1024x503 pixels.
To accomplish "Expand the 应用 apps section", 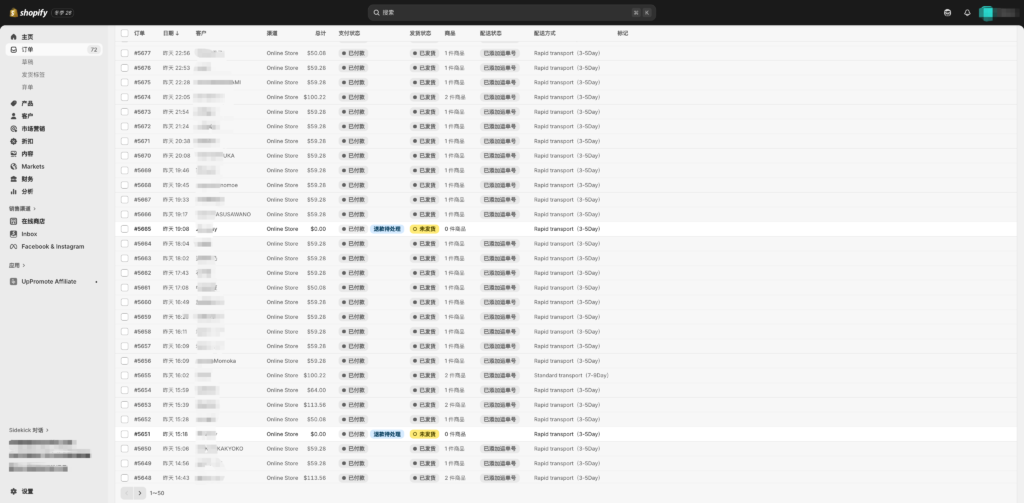I will pos(17,266).
